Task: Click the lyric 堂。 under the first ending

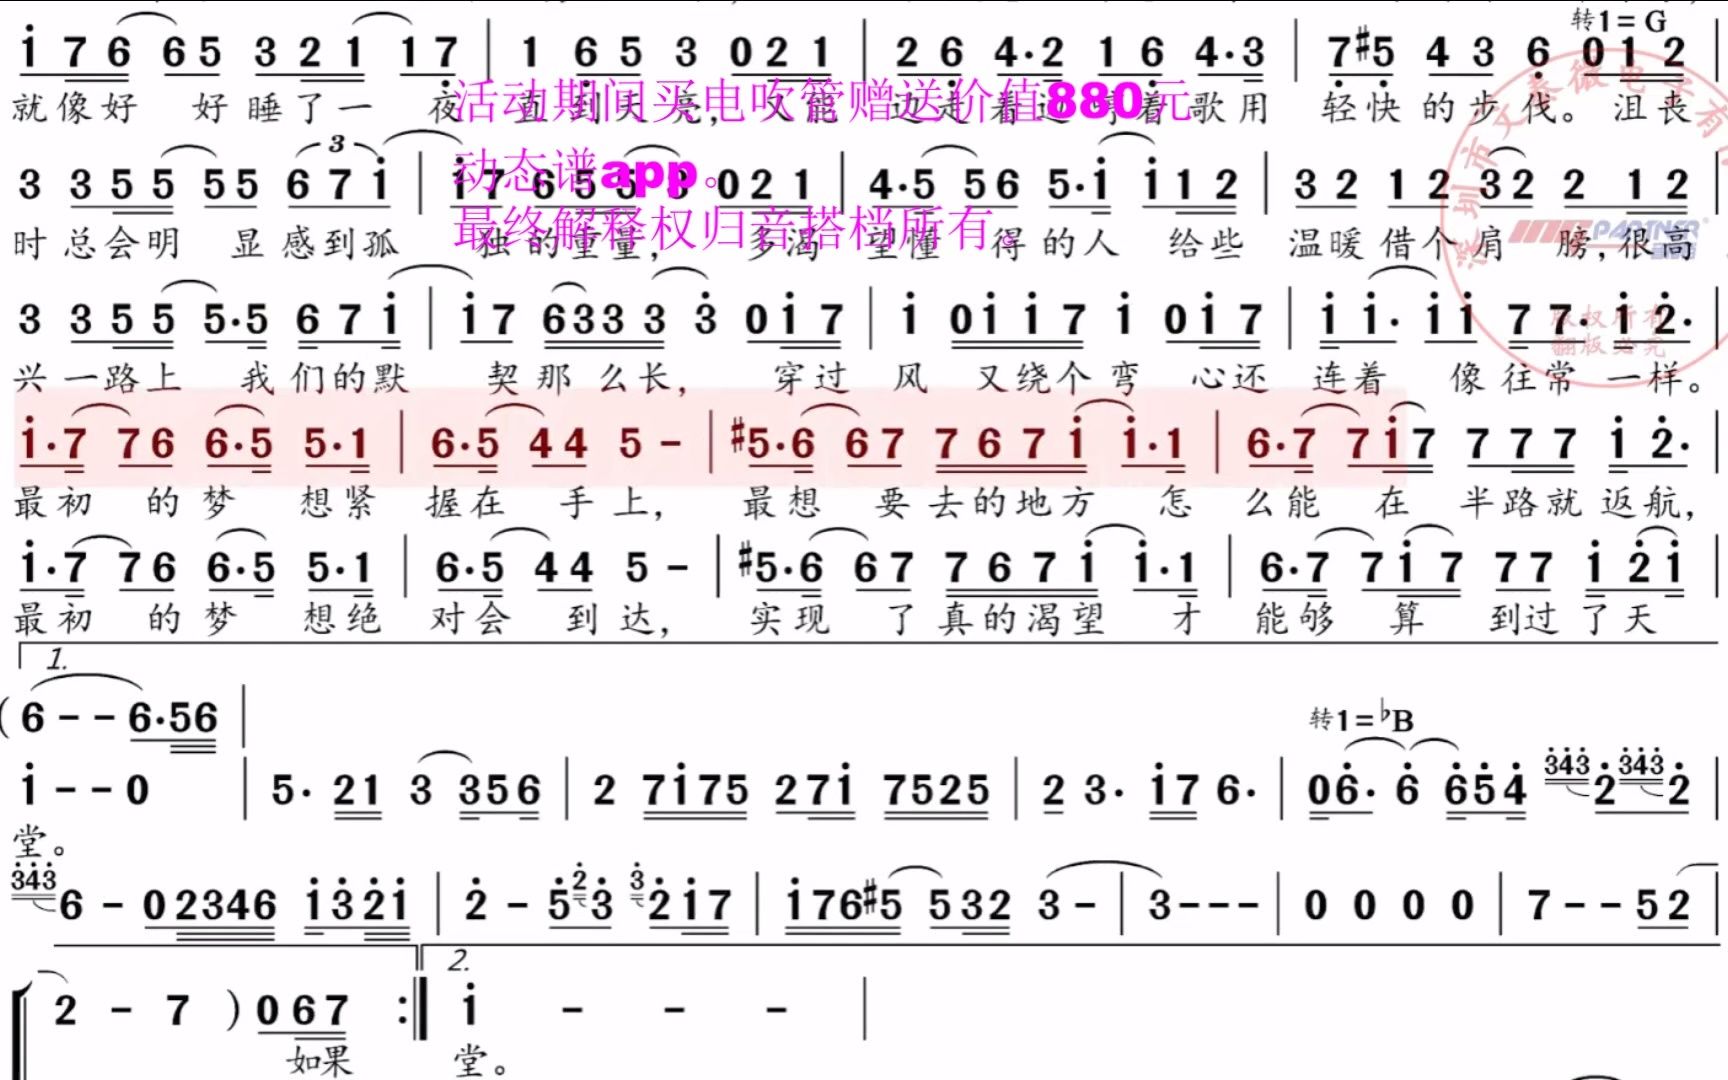Action: tap(40, 843)
